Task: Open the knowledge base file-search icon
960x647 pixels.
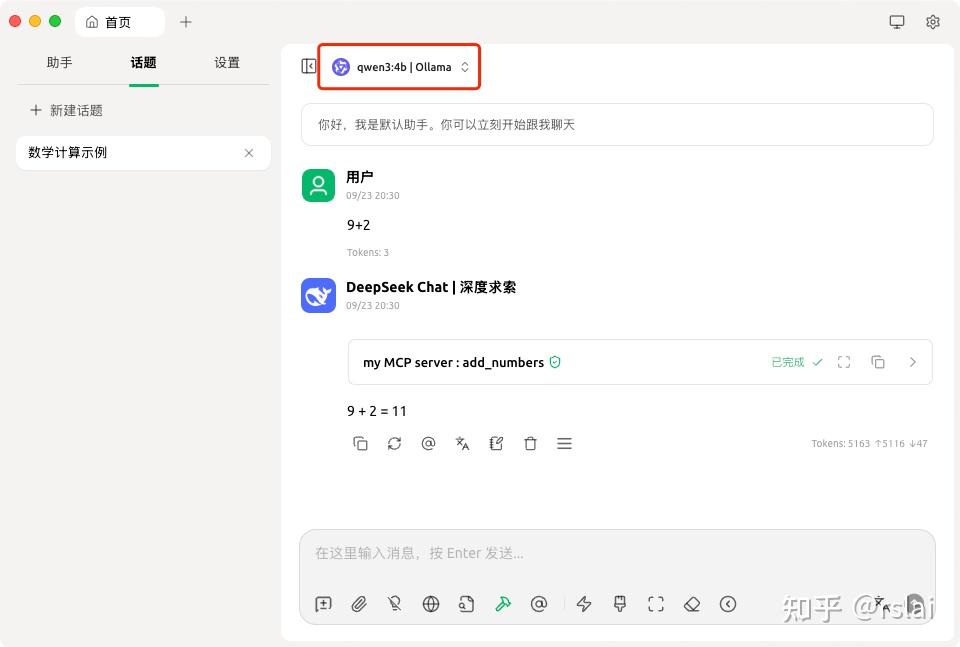Action: (467, 604)
